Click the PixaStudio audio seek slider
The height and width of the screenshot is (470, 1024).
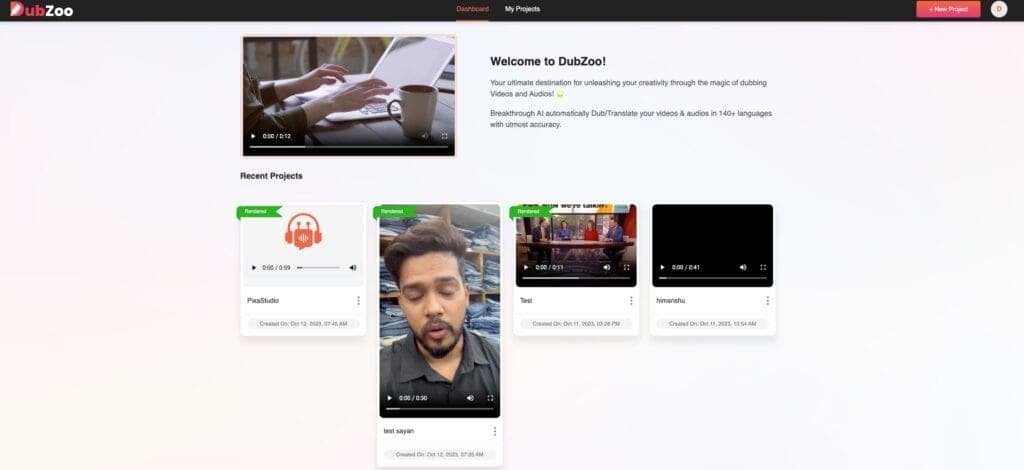[x=318, y=268]
